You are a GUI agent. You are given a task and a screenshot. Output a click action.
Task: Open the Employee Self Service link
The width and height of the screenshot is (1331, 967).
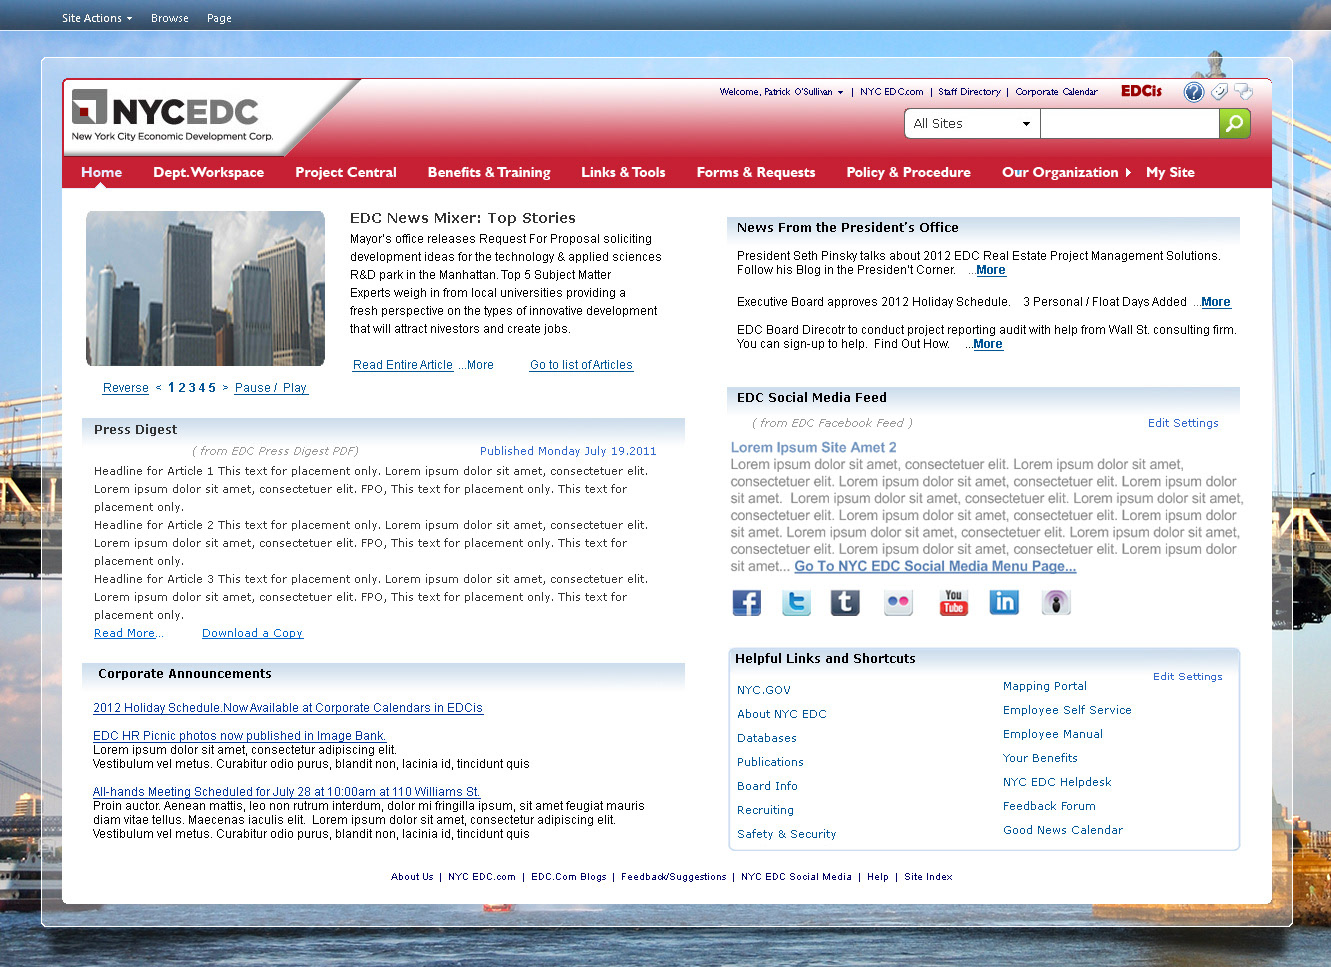tap(1067, 710)
